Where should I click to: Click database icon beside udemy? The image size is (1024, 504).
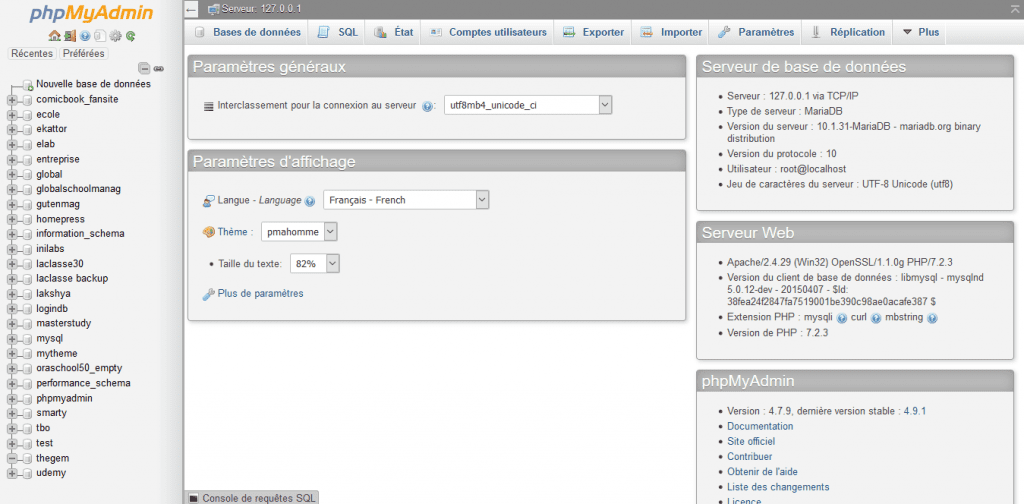pos(27,473)
